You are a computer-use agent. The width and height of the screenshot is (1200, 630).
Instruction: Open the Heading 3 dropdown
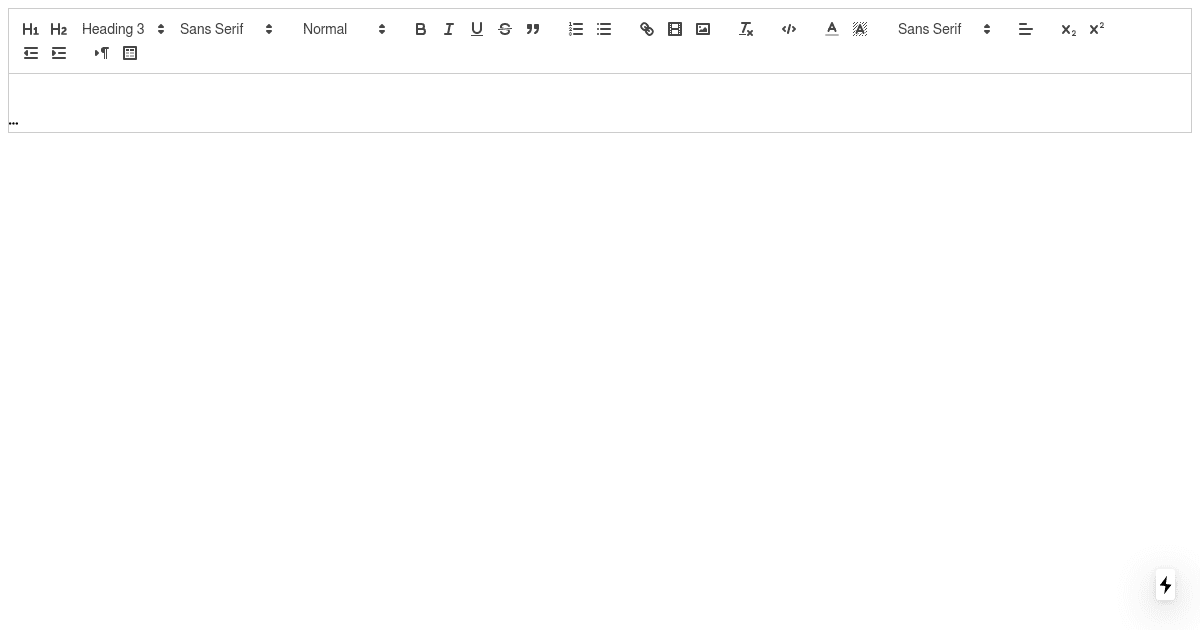[120, 29]
